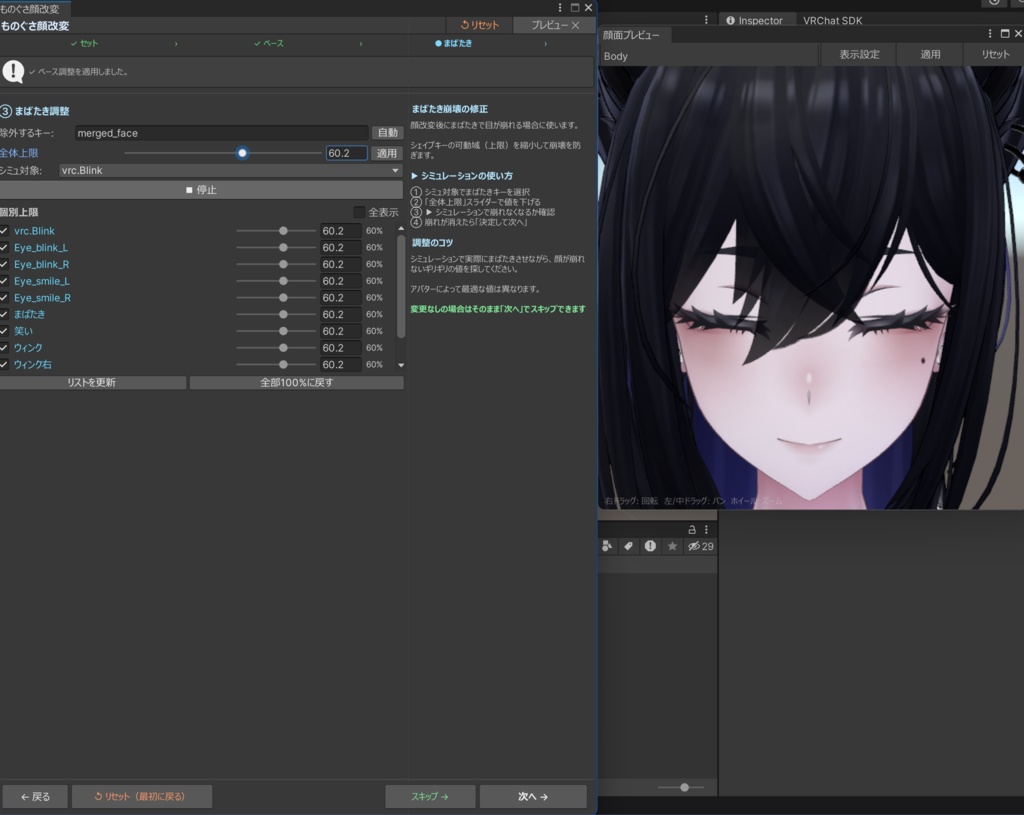Image resolution: width=1024 pixels, height=815 pixels.
Task: Uncheck the vrc.Blink checkbox
Action: [x=5, y=231]
